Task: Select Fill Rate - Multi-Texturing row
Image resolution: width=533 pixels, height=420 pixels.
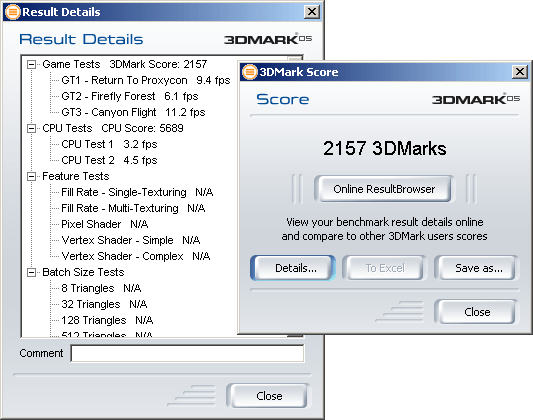Action: [x=133, y=208]
